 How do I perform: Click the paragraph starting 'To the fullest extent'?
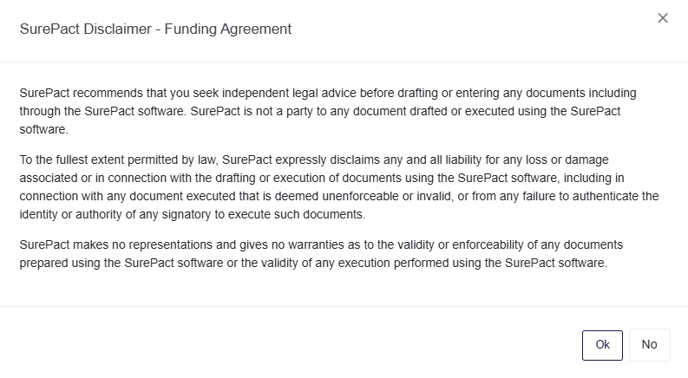click(x=339, y=187)
